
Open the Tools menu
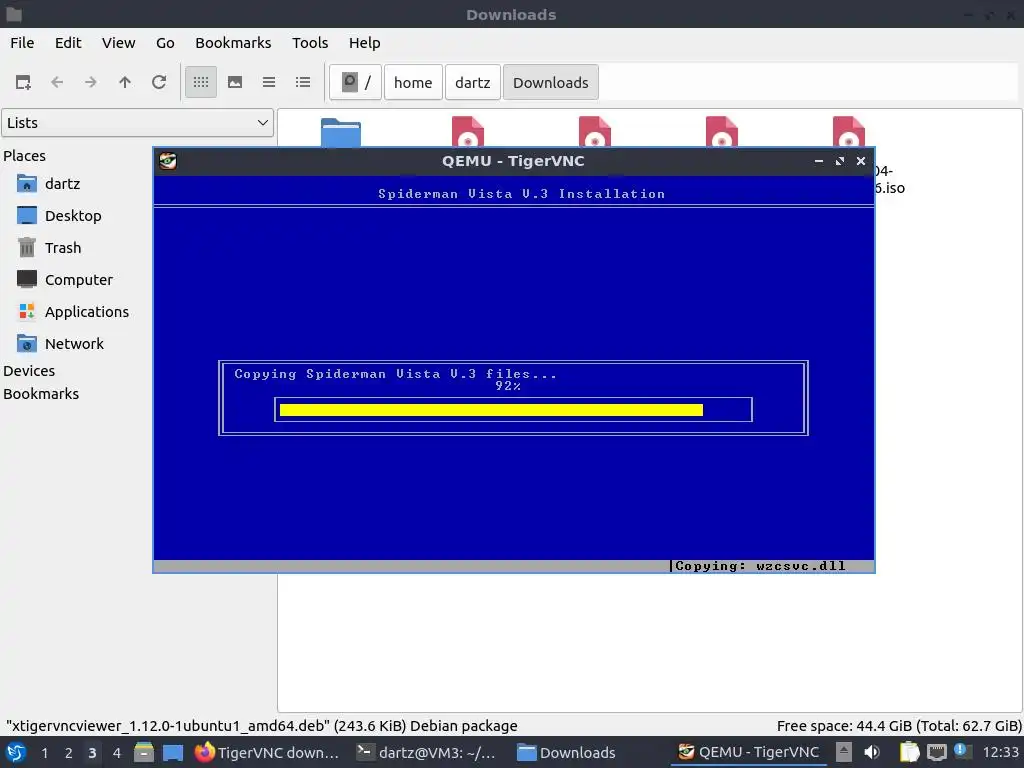[310, 43]
